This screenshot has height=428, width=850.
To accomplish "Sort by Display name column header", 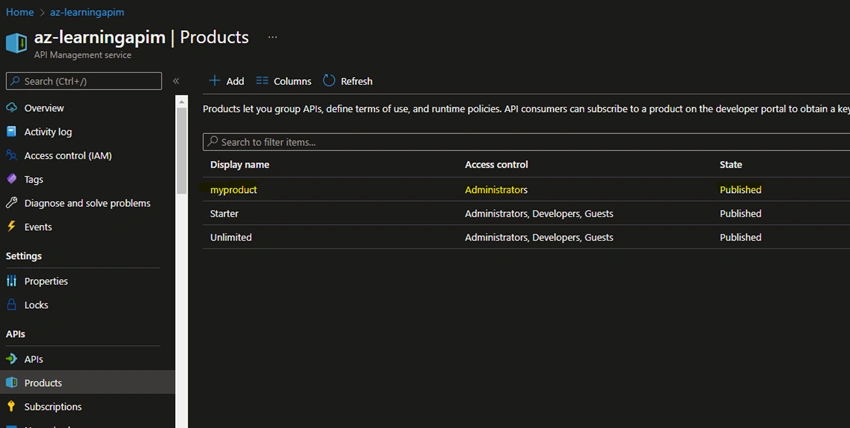I will (240, 165).
